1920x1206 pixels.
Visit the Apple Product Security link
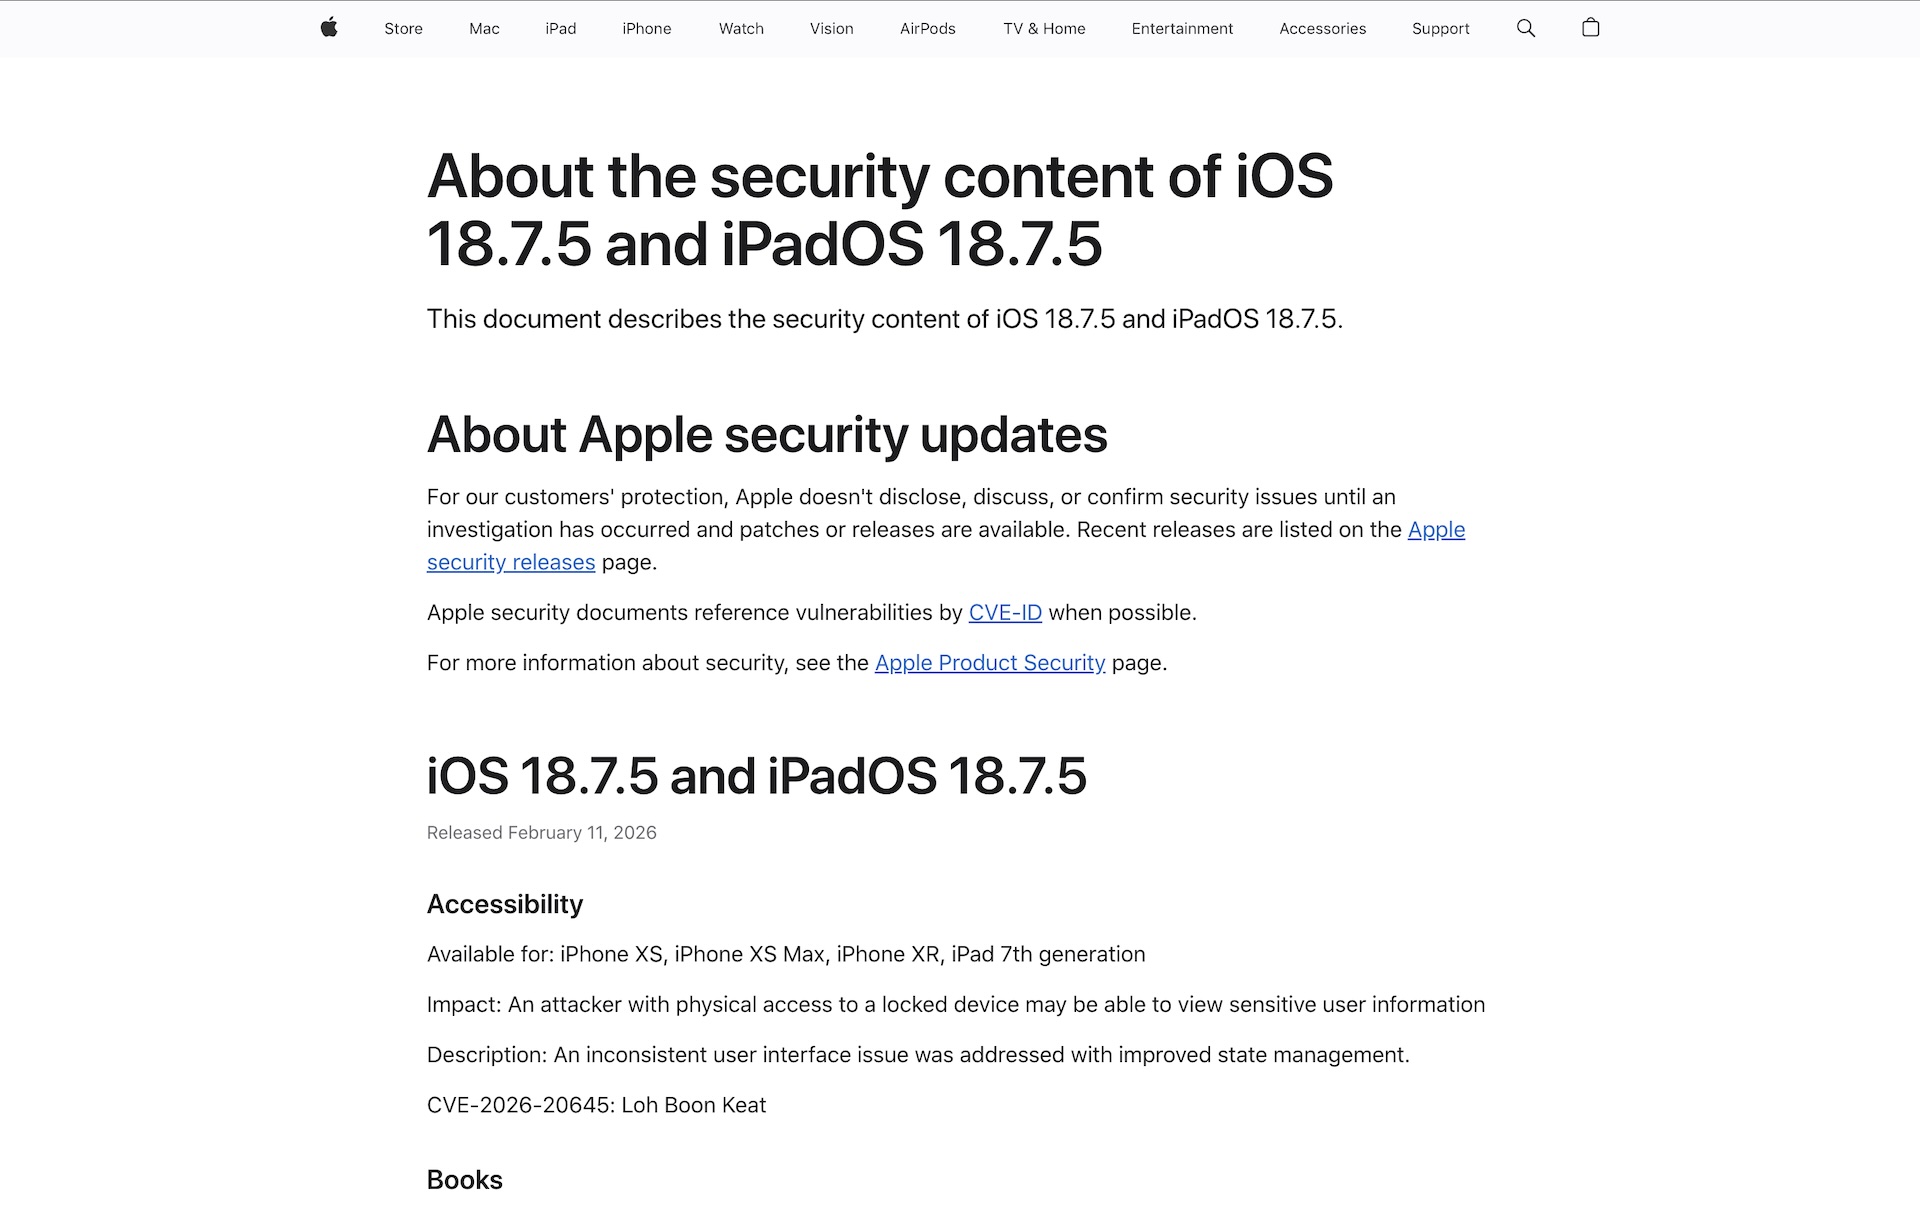(989, 663)
